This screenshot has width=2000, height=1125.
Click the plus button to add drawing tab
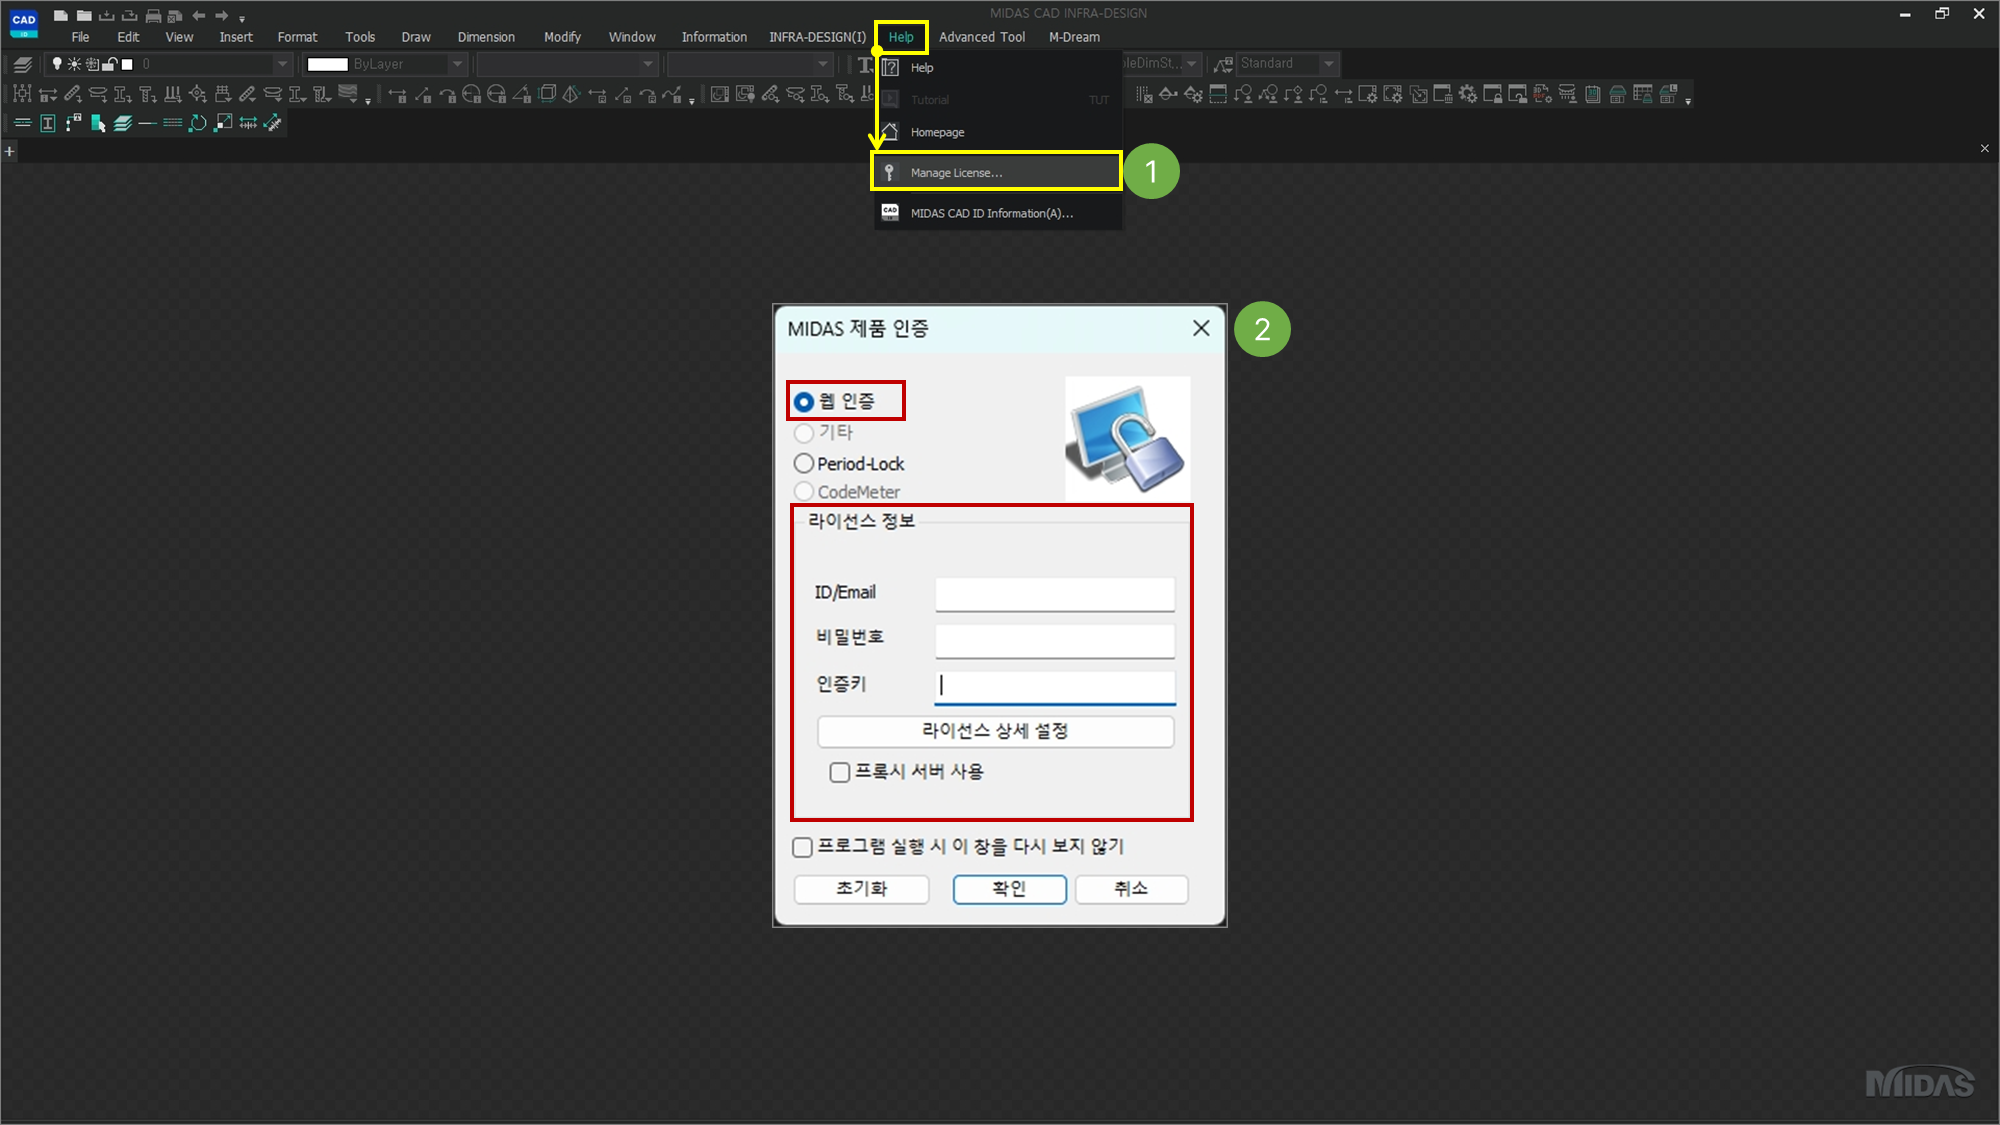[9, 151]
